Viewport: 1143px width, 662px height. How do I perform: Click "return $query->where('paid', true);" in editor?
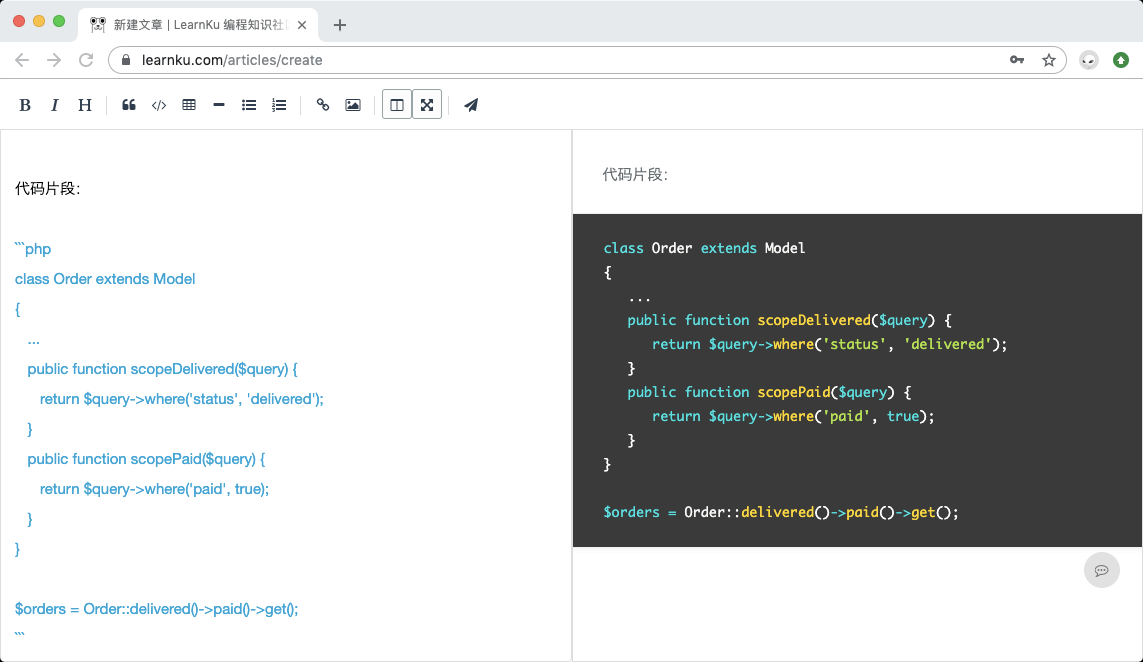[155, 488]
